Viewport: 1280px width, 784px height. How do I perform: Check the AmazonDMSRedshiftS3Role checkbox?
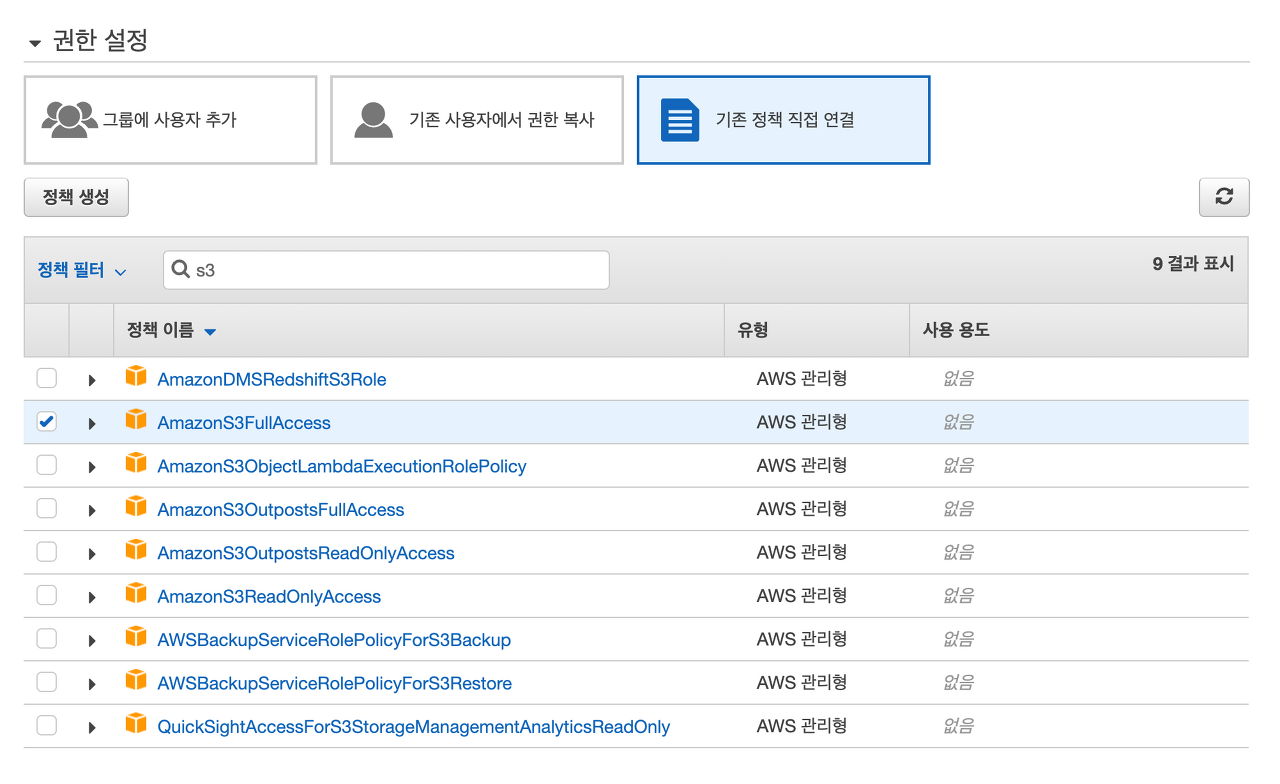tap(47, 379)
